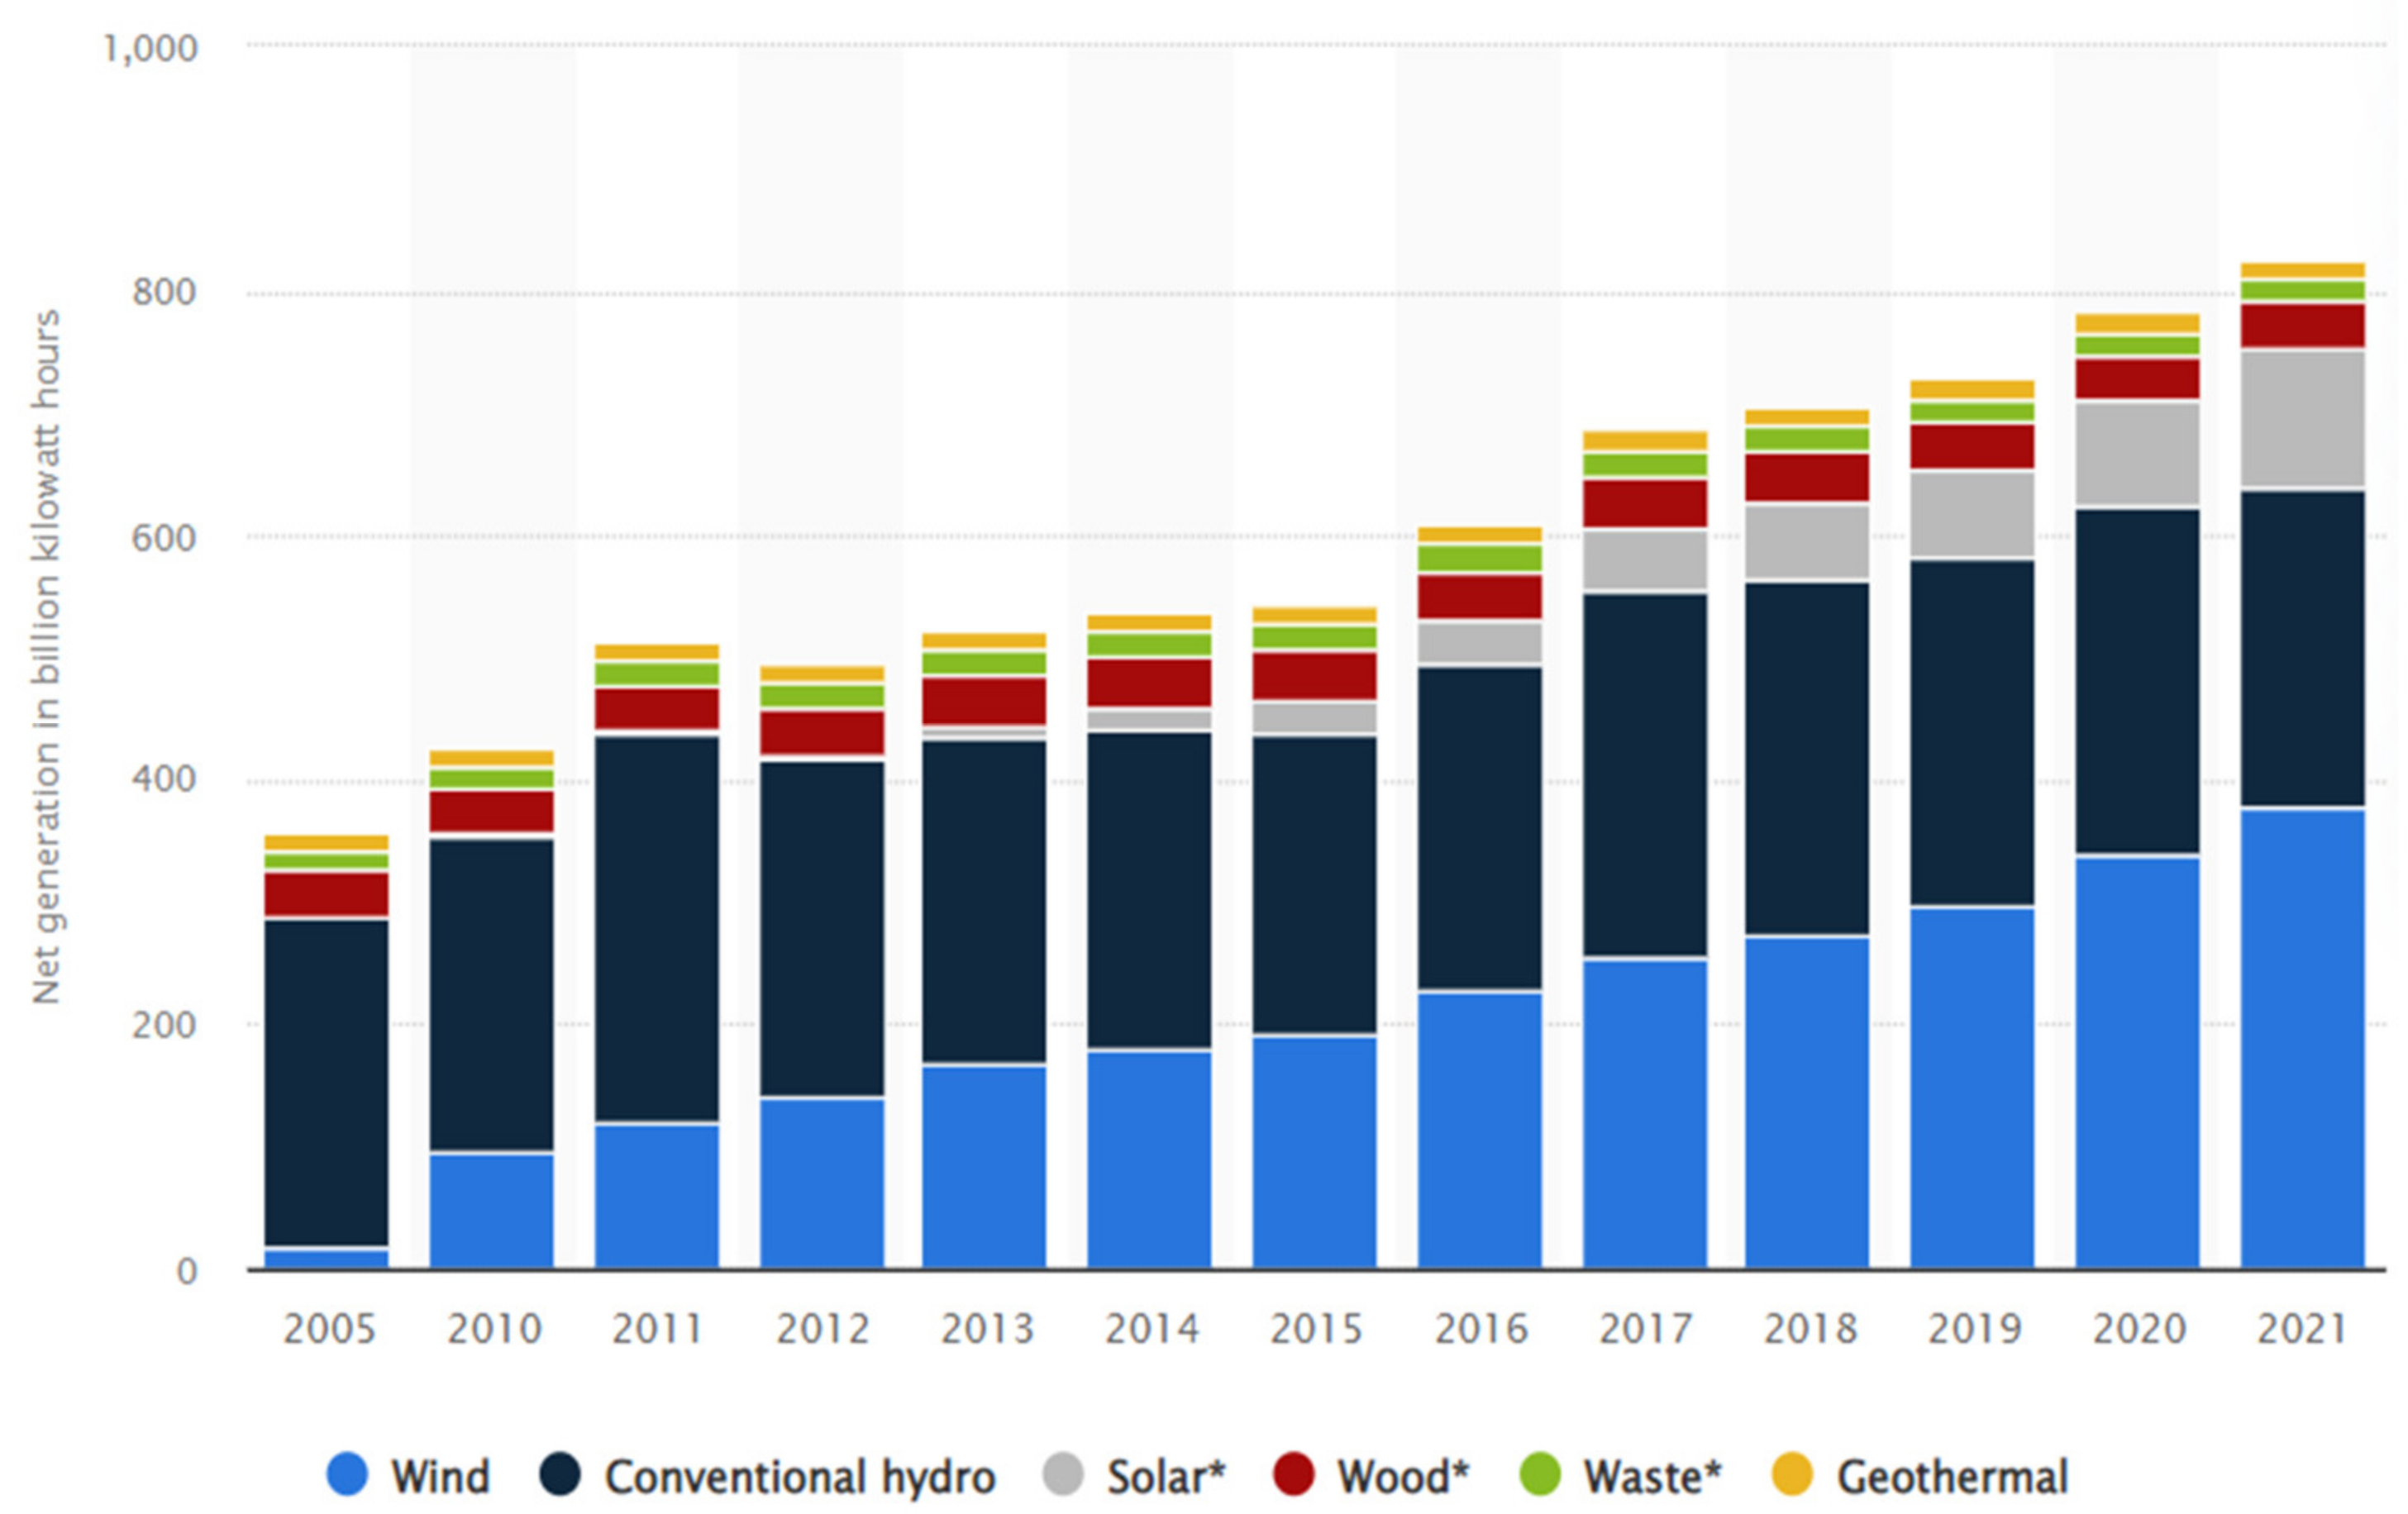This screenshot has height=1514, width=2408.
Task: Toggle Solar* legend label
Action: coord(1165,1476)
